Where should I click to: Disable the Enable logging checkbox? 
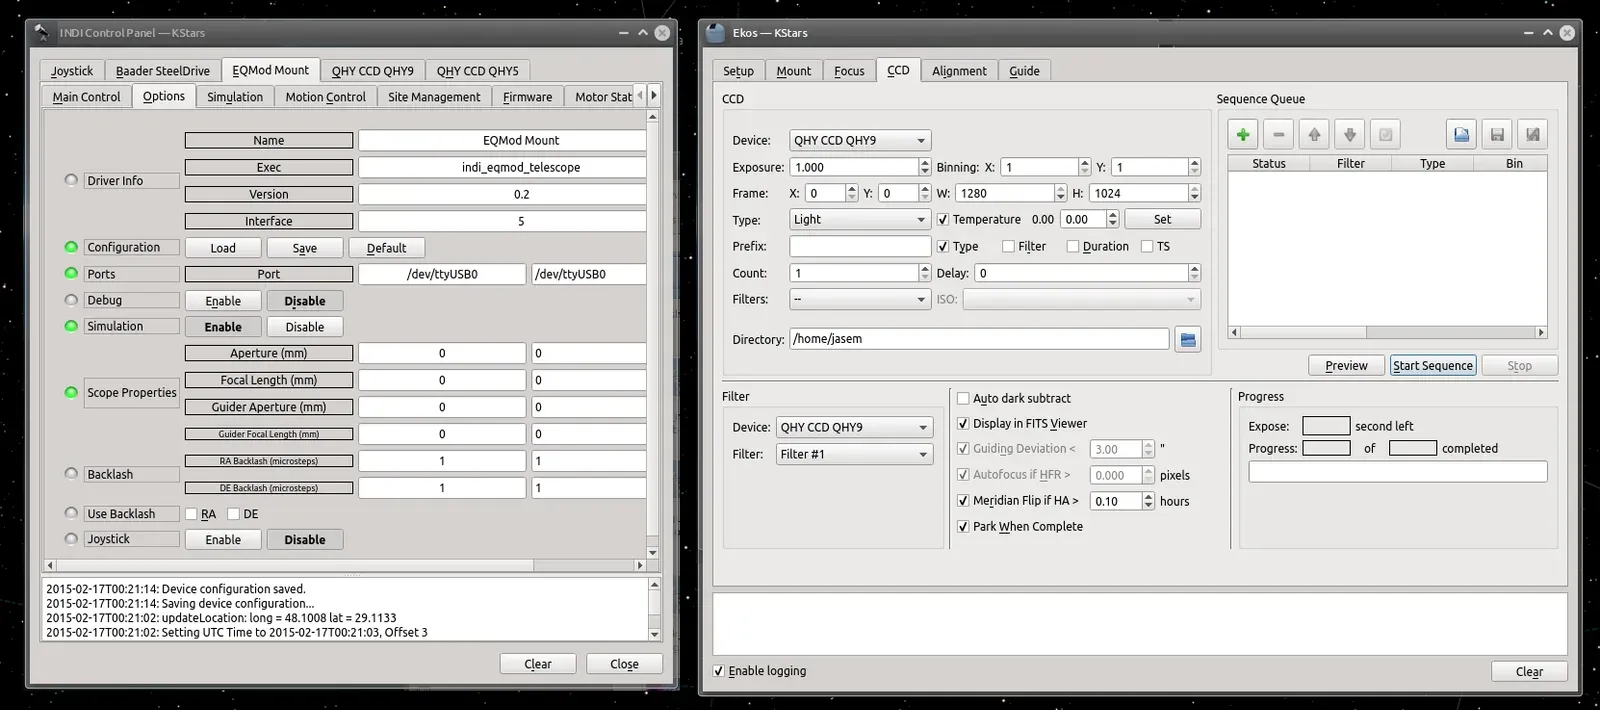[x=719, y=671]
